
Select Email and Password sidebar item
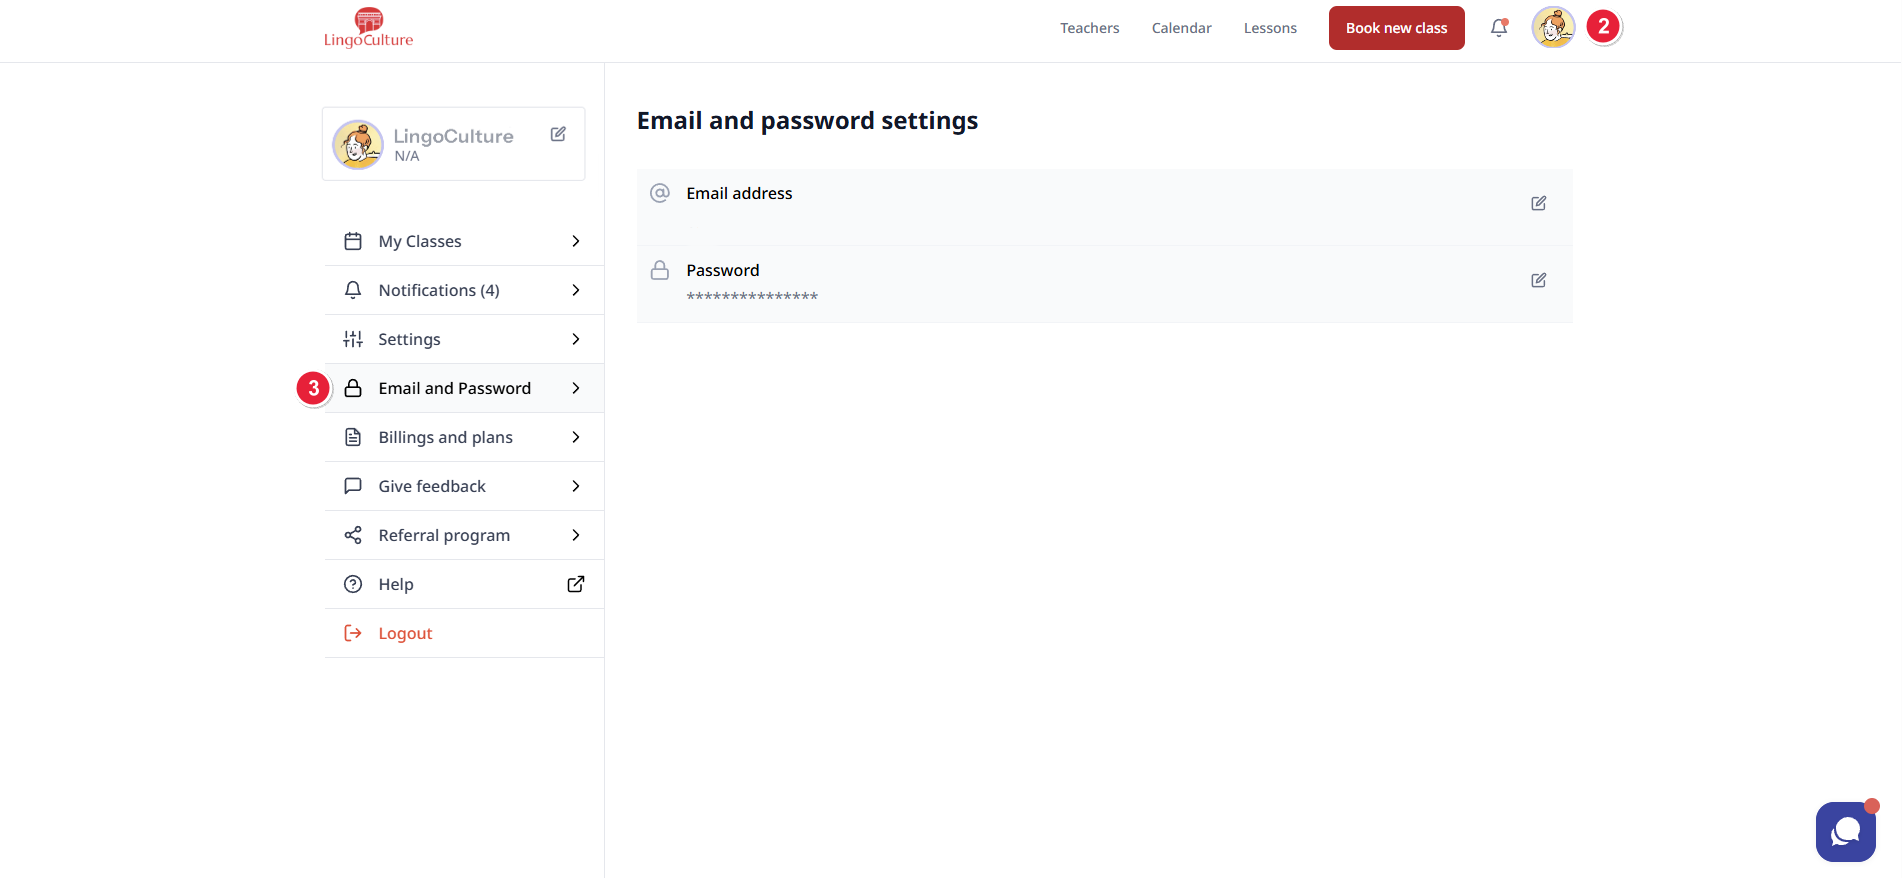[x=454, y=388]
